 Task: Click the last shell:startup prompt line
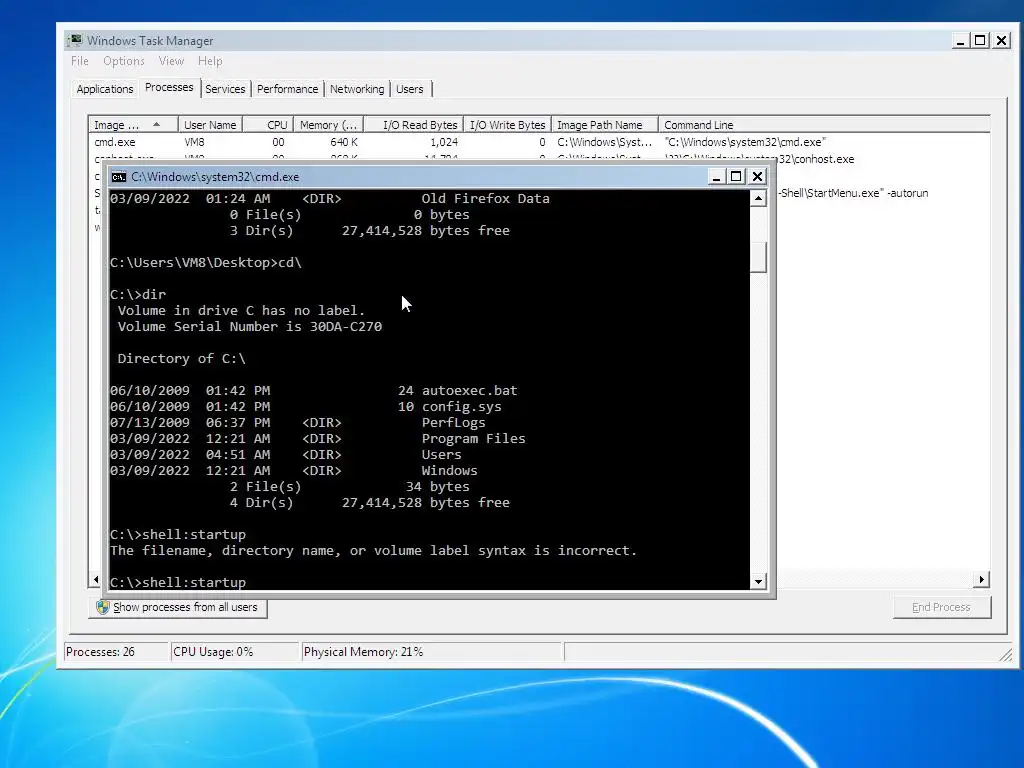pyautogui.click(x=178, y=582)
